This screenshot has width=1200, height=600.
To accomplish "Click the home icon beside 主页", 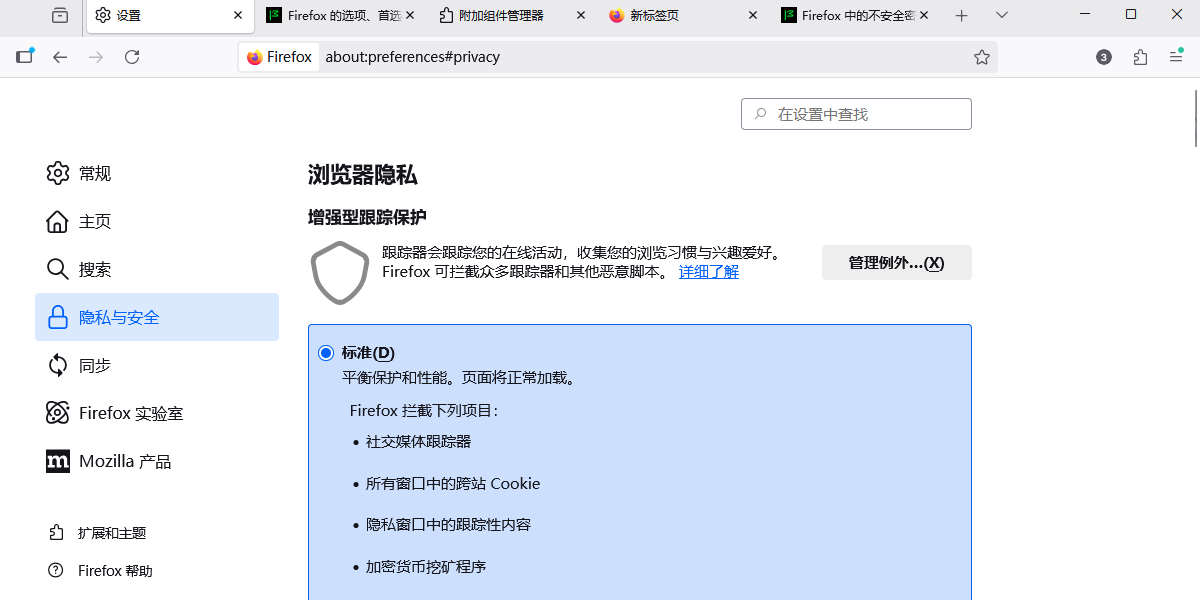I will coord(58,221).
